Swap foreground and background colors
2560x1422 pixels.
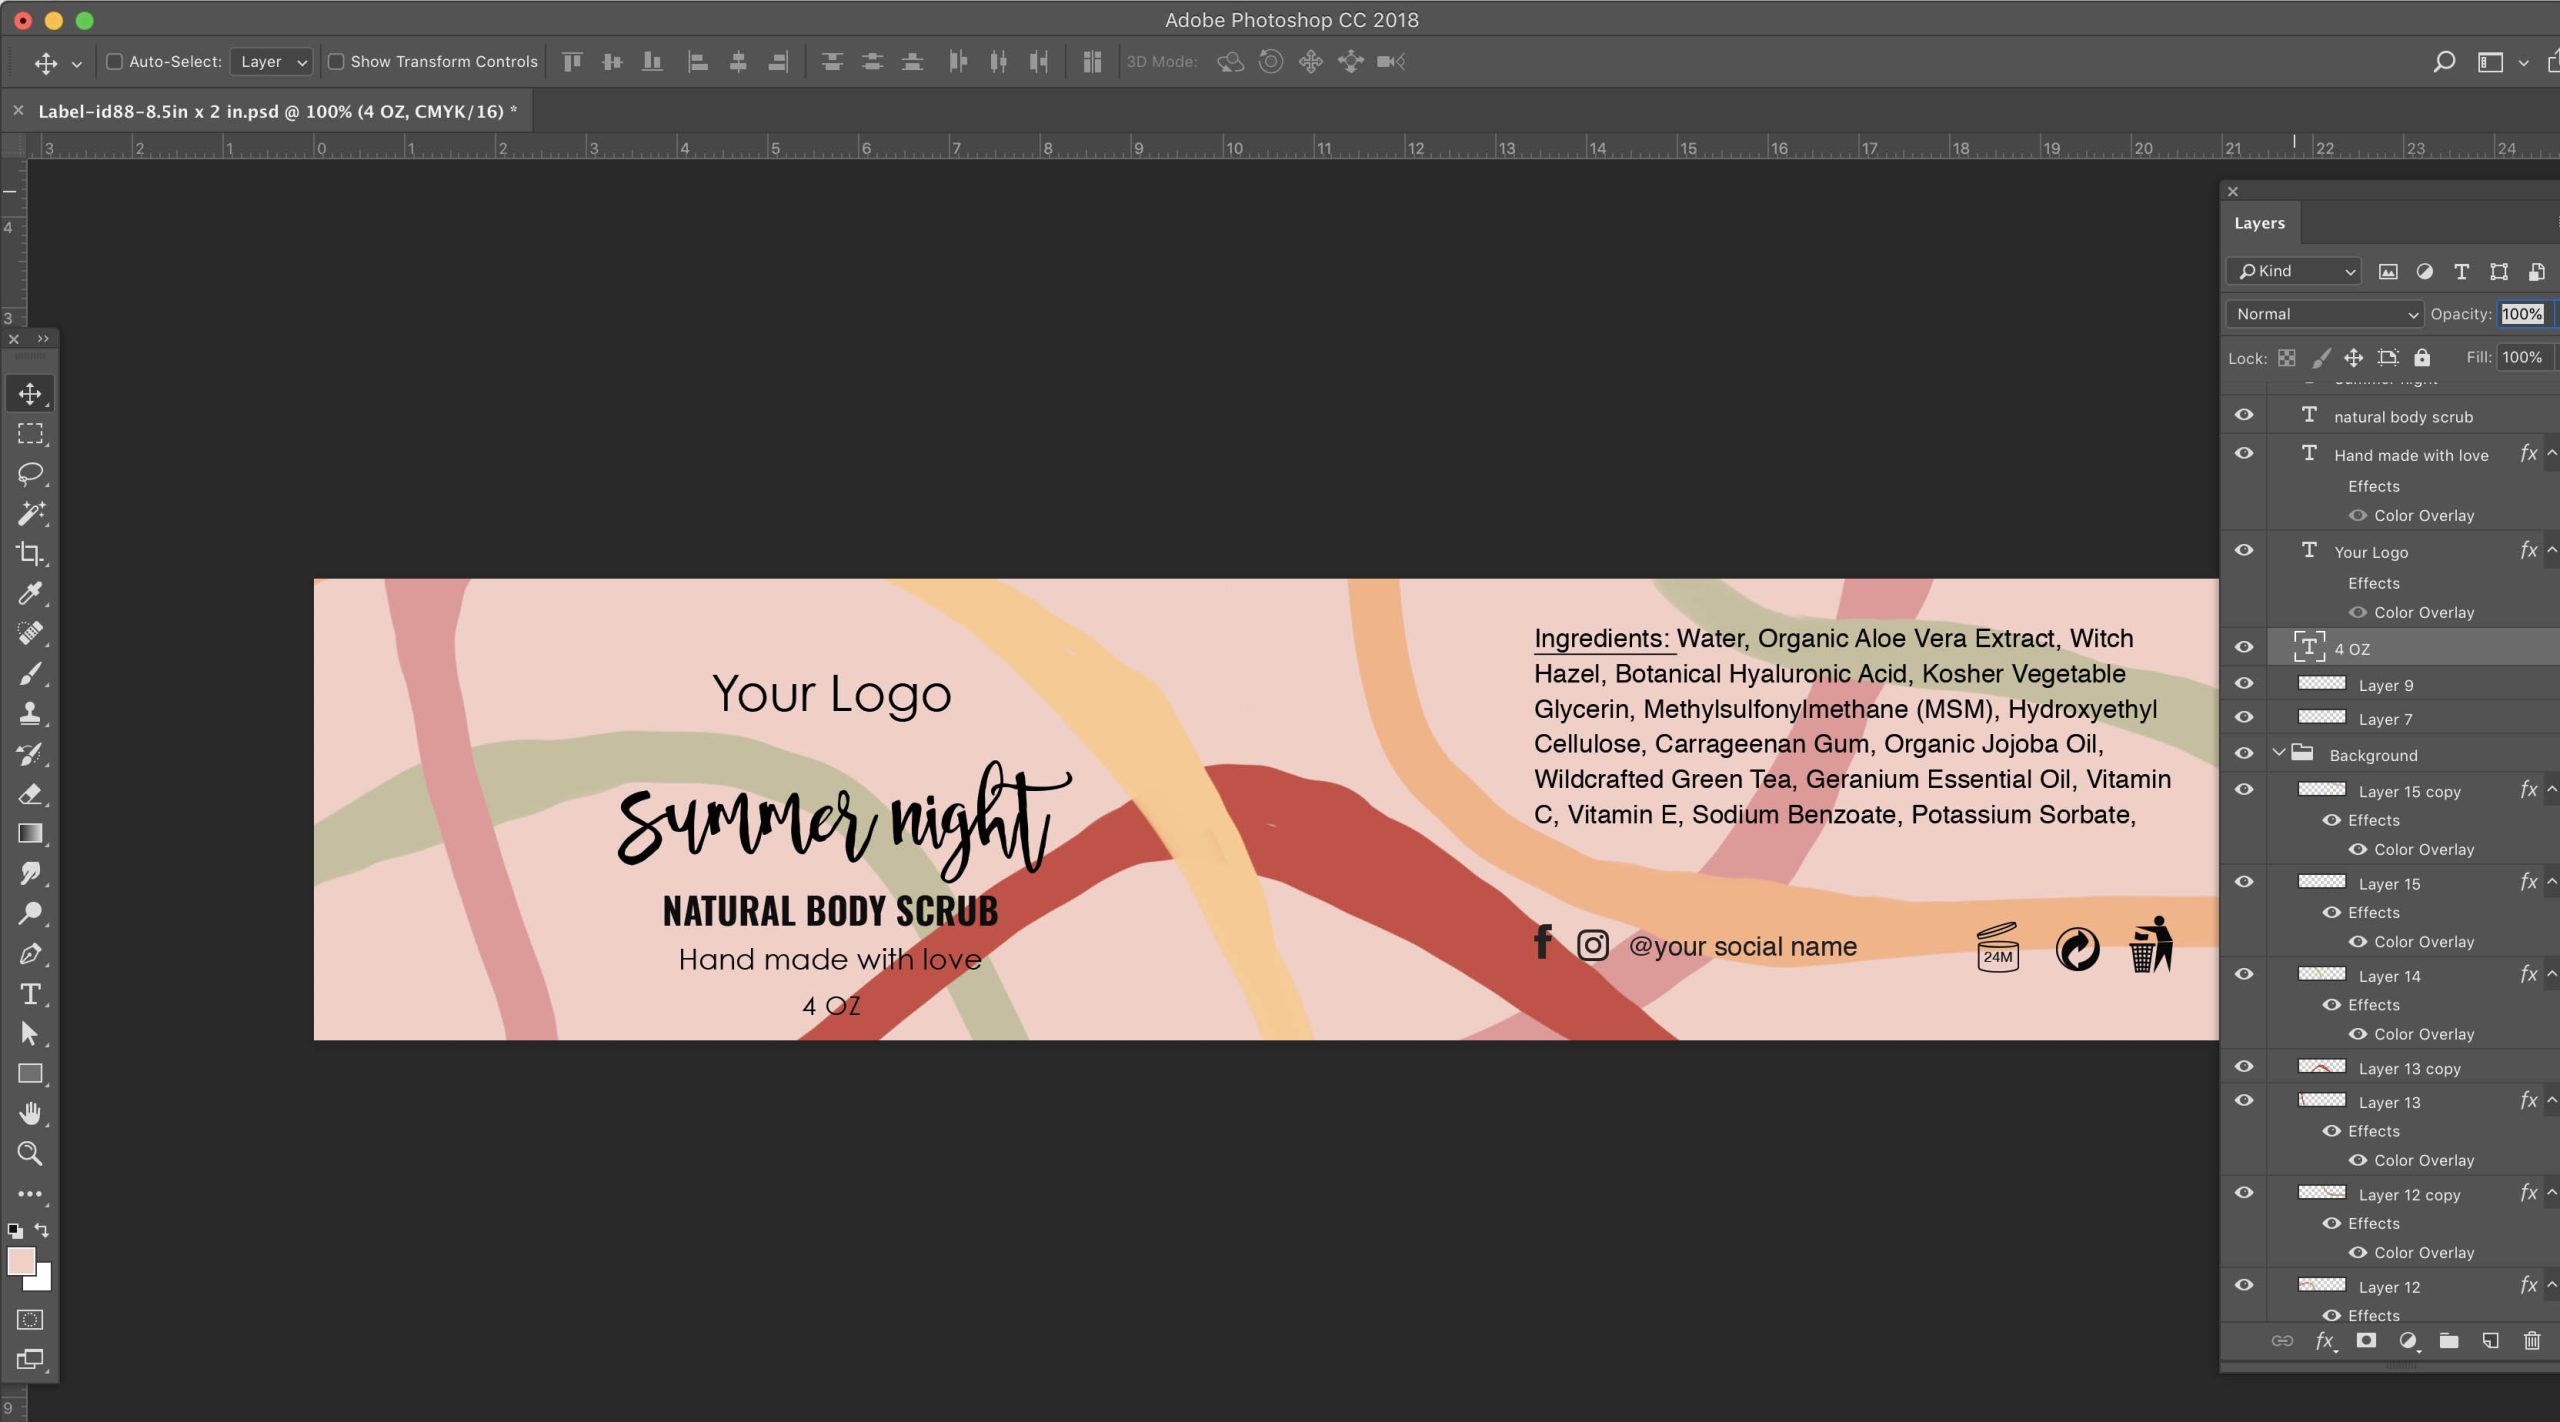(42, 1230)
